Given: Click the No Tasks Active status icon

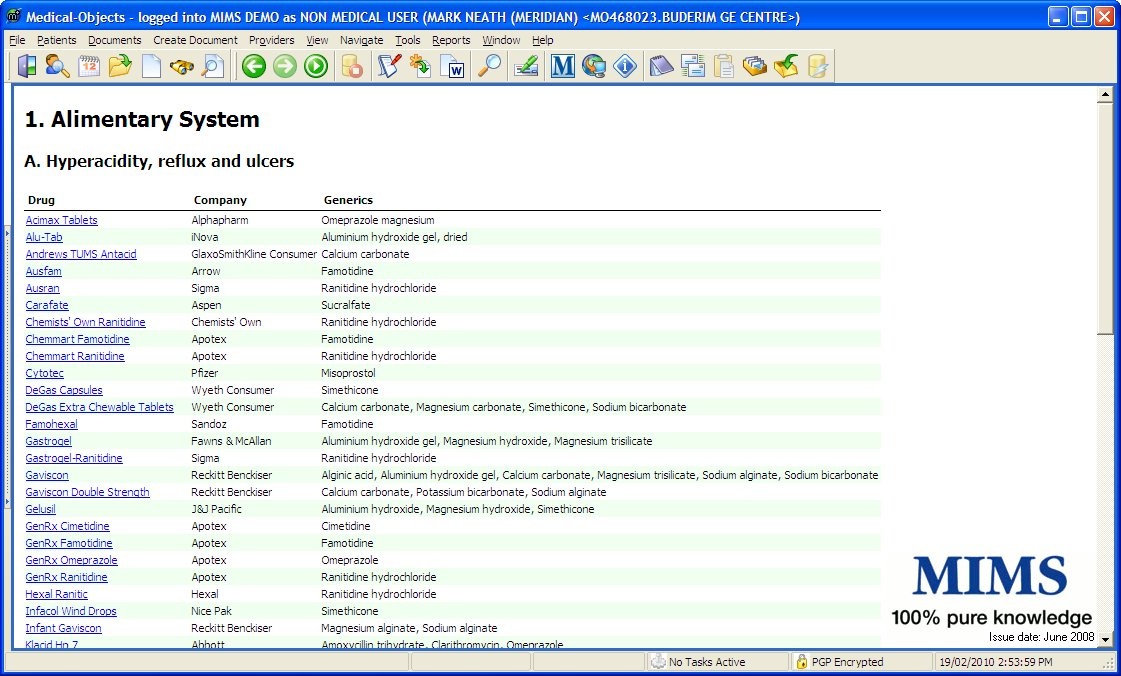Looking at the screenshot, I should pos(658,662).
